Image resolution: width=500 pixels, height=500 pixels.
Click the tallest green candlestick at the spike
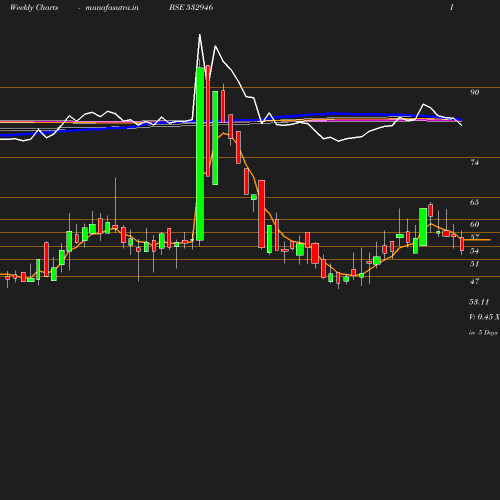point(200,154)
